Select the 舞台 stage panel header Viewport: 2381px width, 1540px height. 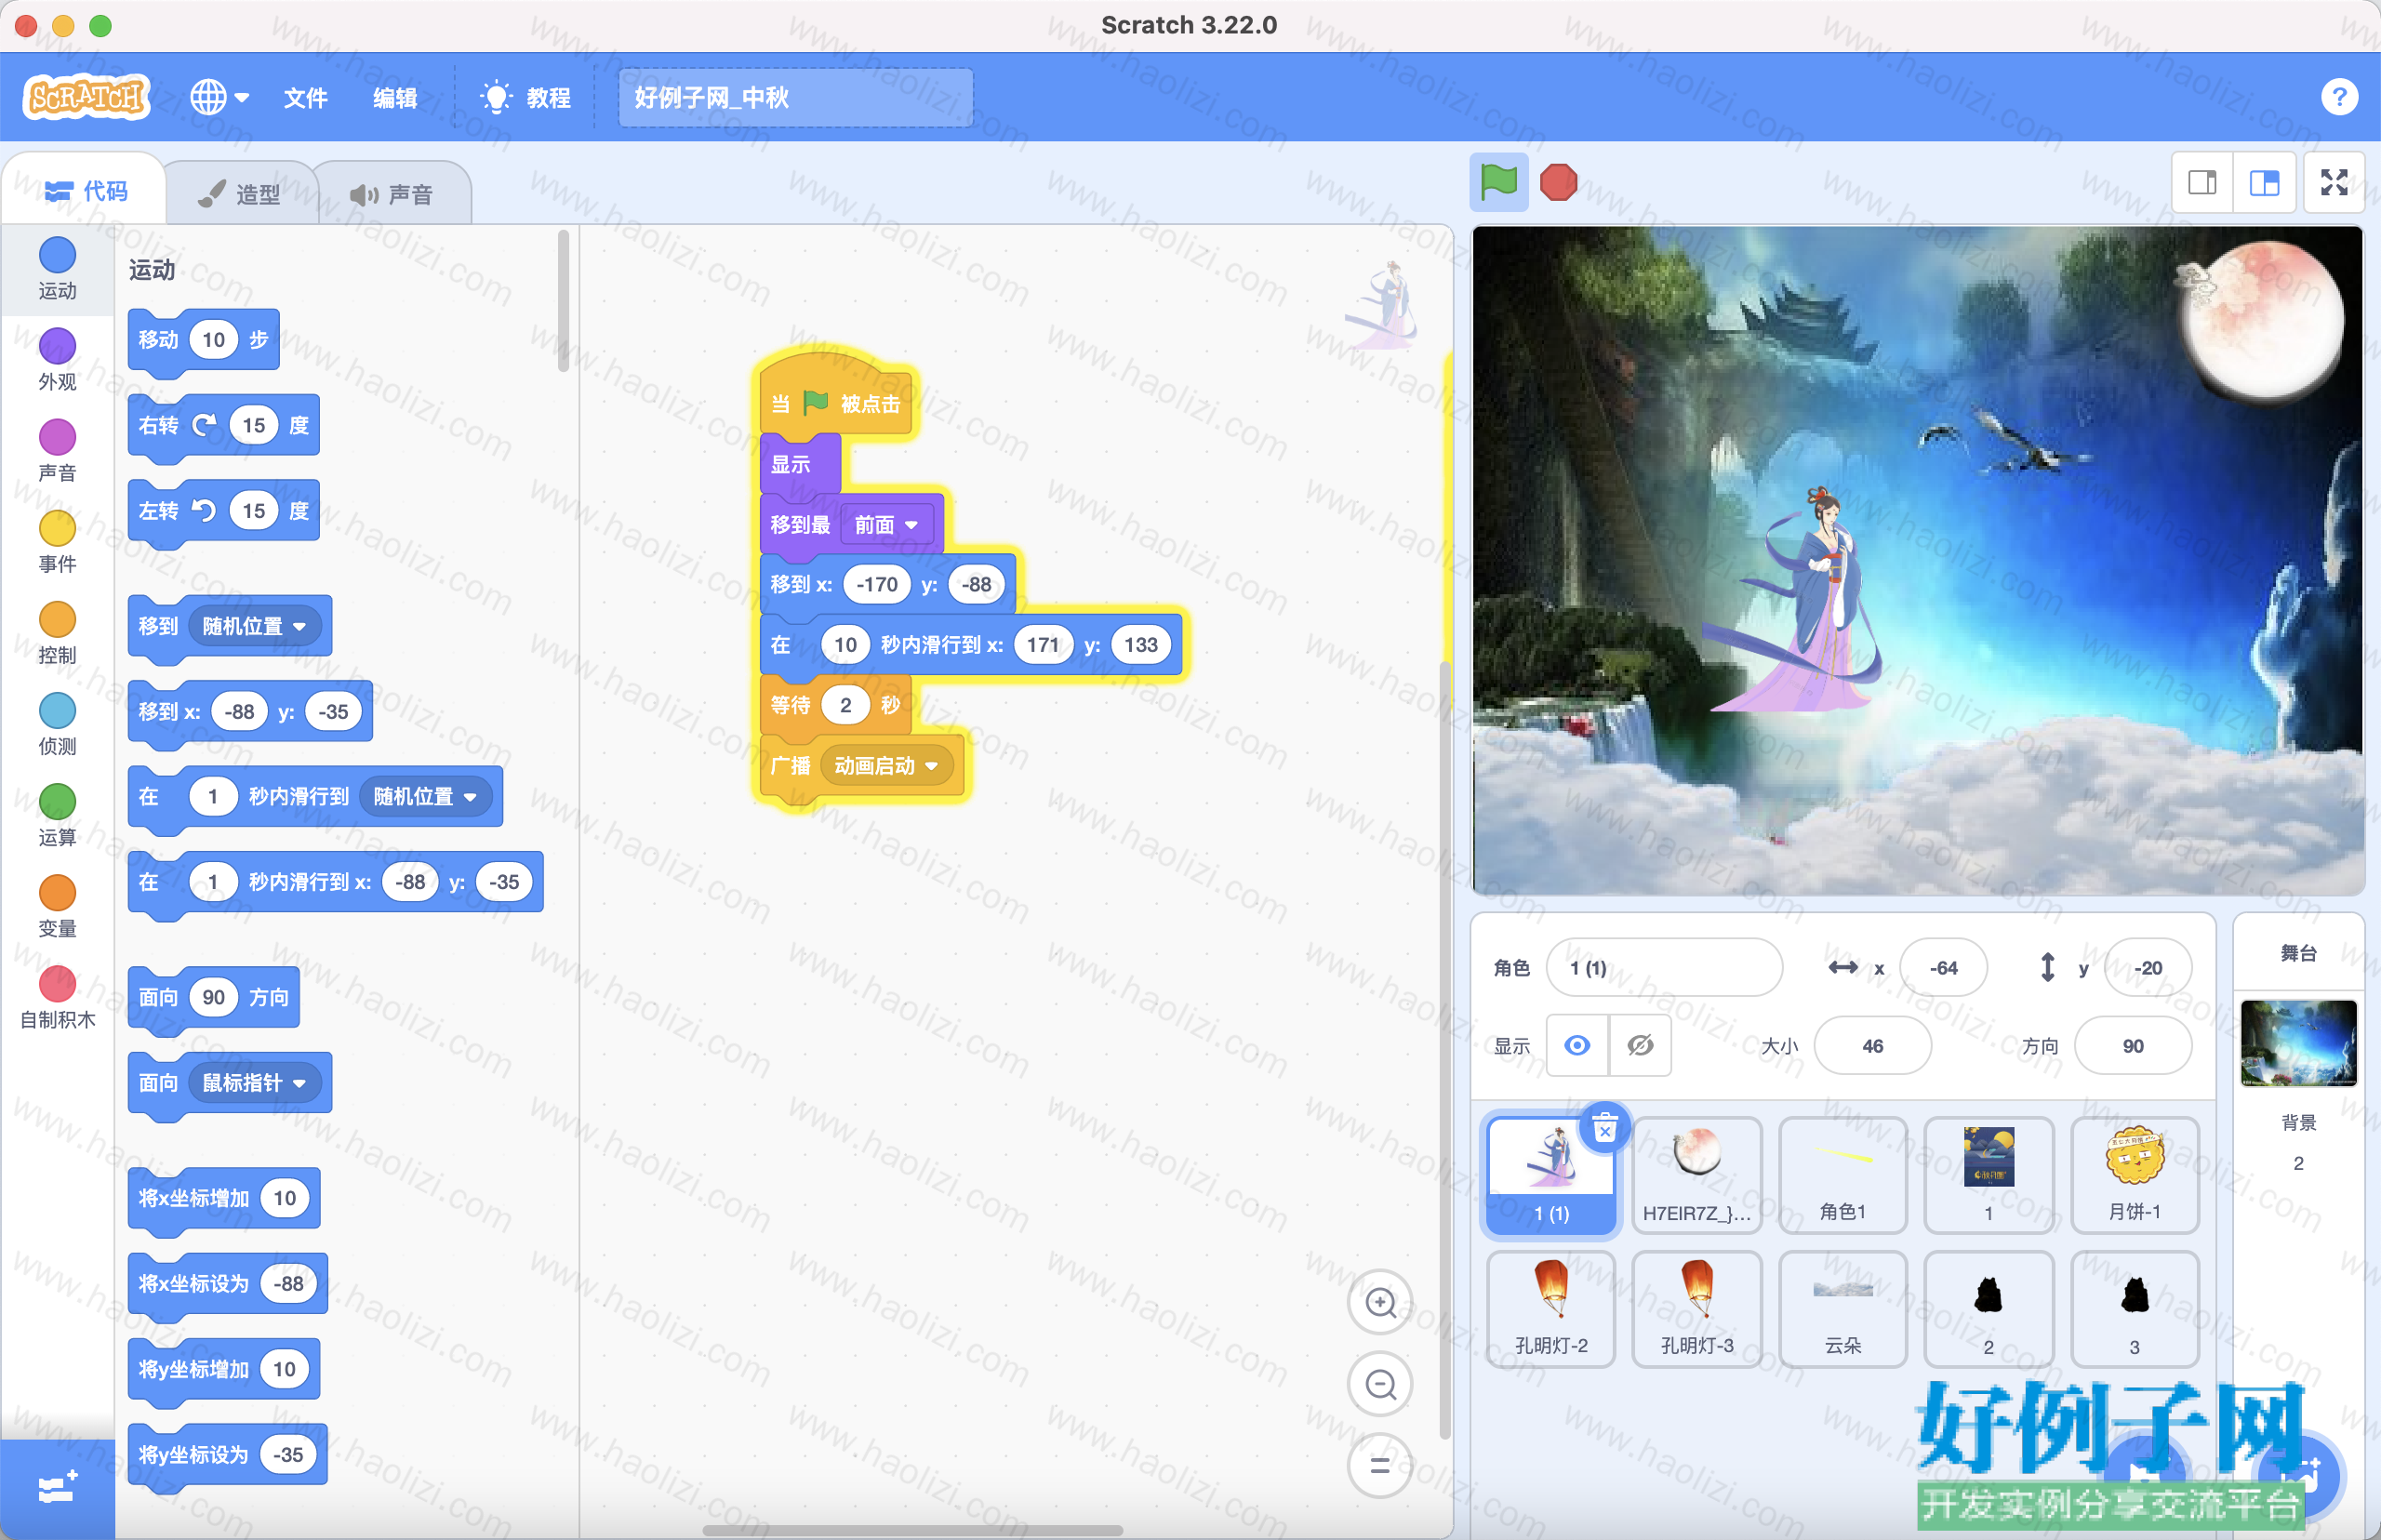pyautogui.click(x=2298, y=953)
